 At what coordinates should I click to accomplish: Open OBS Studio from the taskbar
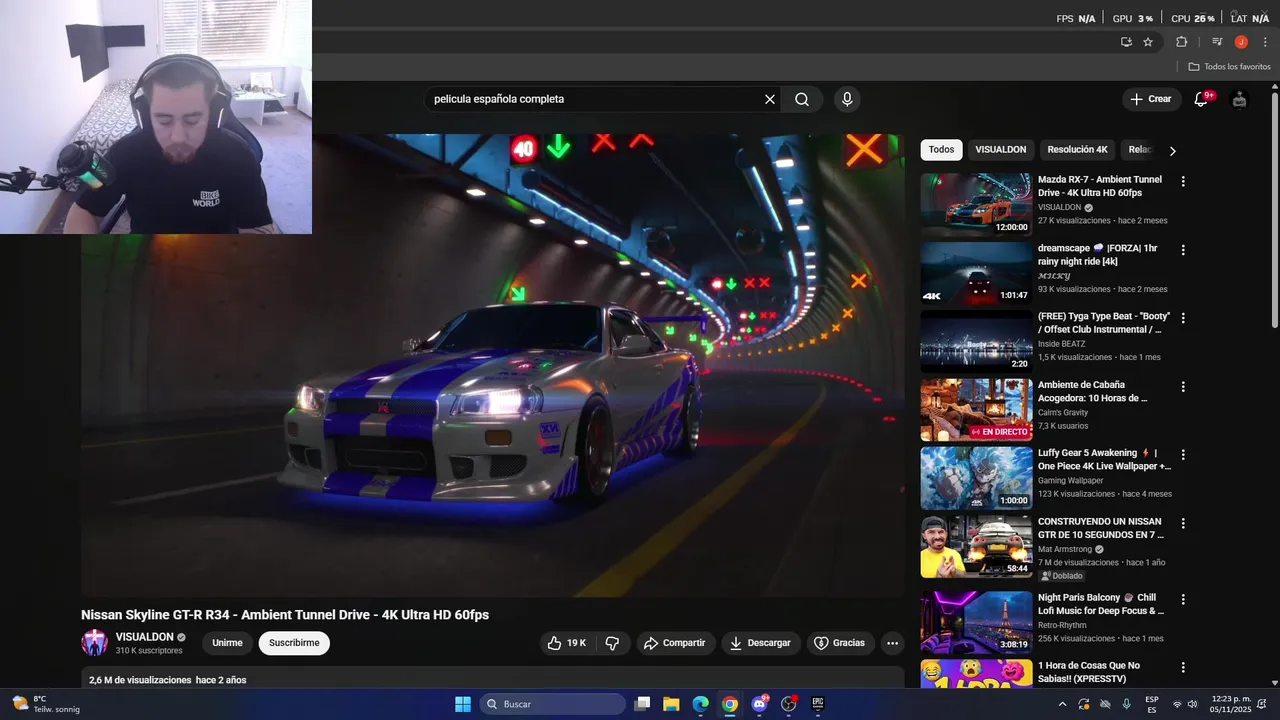788,704
